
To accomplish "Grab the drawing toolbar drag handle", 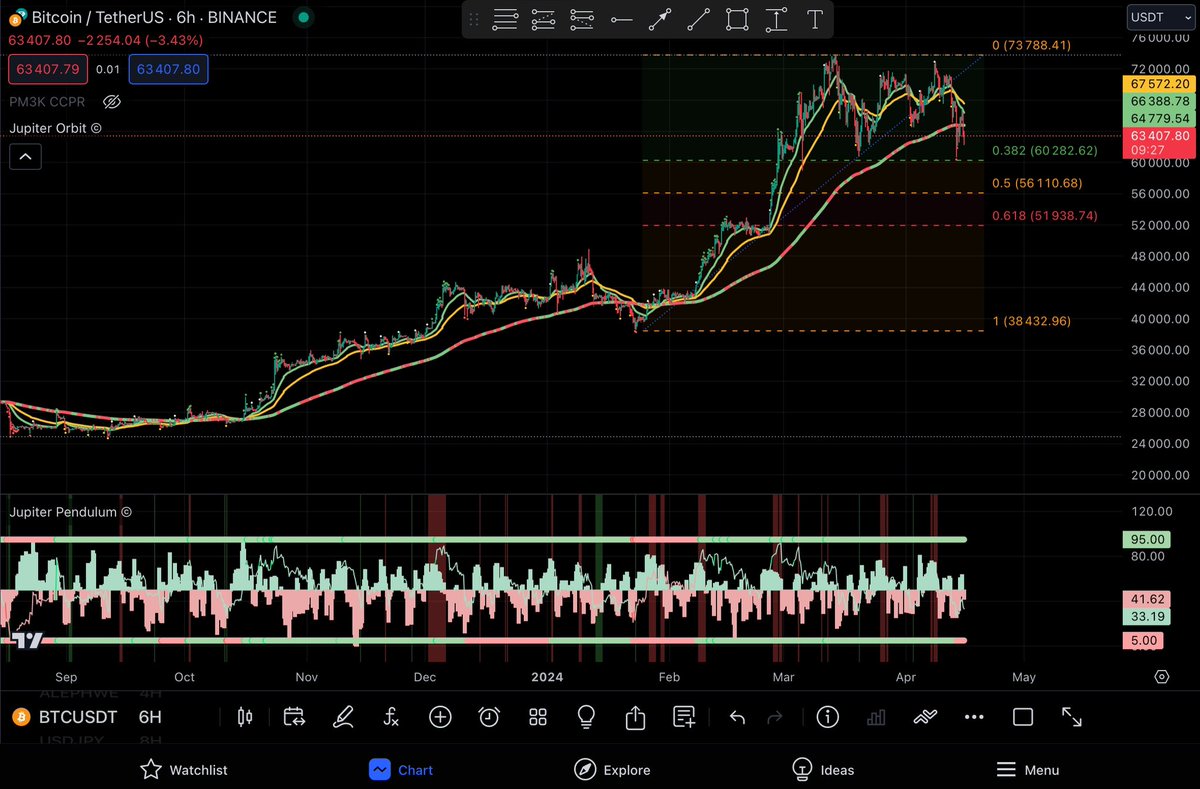I will coord(474,19).
